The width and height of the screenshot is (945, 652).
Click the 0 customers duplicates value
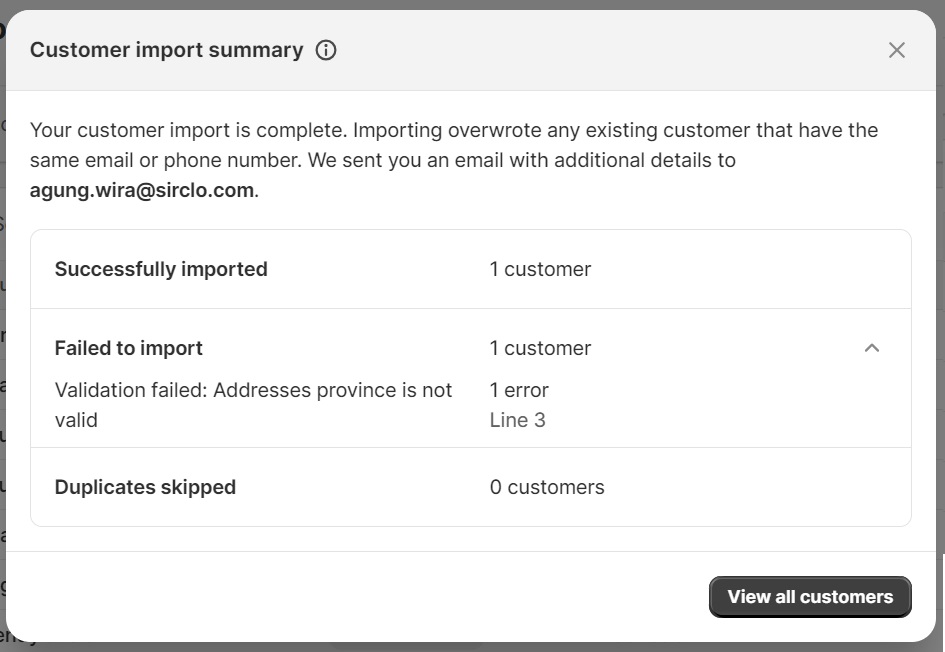click(x=547, y=487)
